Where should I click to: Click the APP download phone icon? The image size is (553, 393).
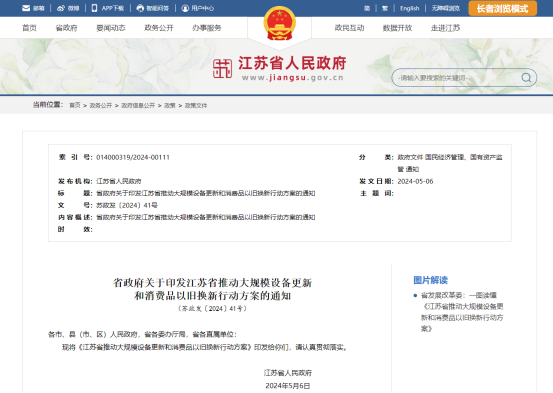tap(94, 8)
